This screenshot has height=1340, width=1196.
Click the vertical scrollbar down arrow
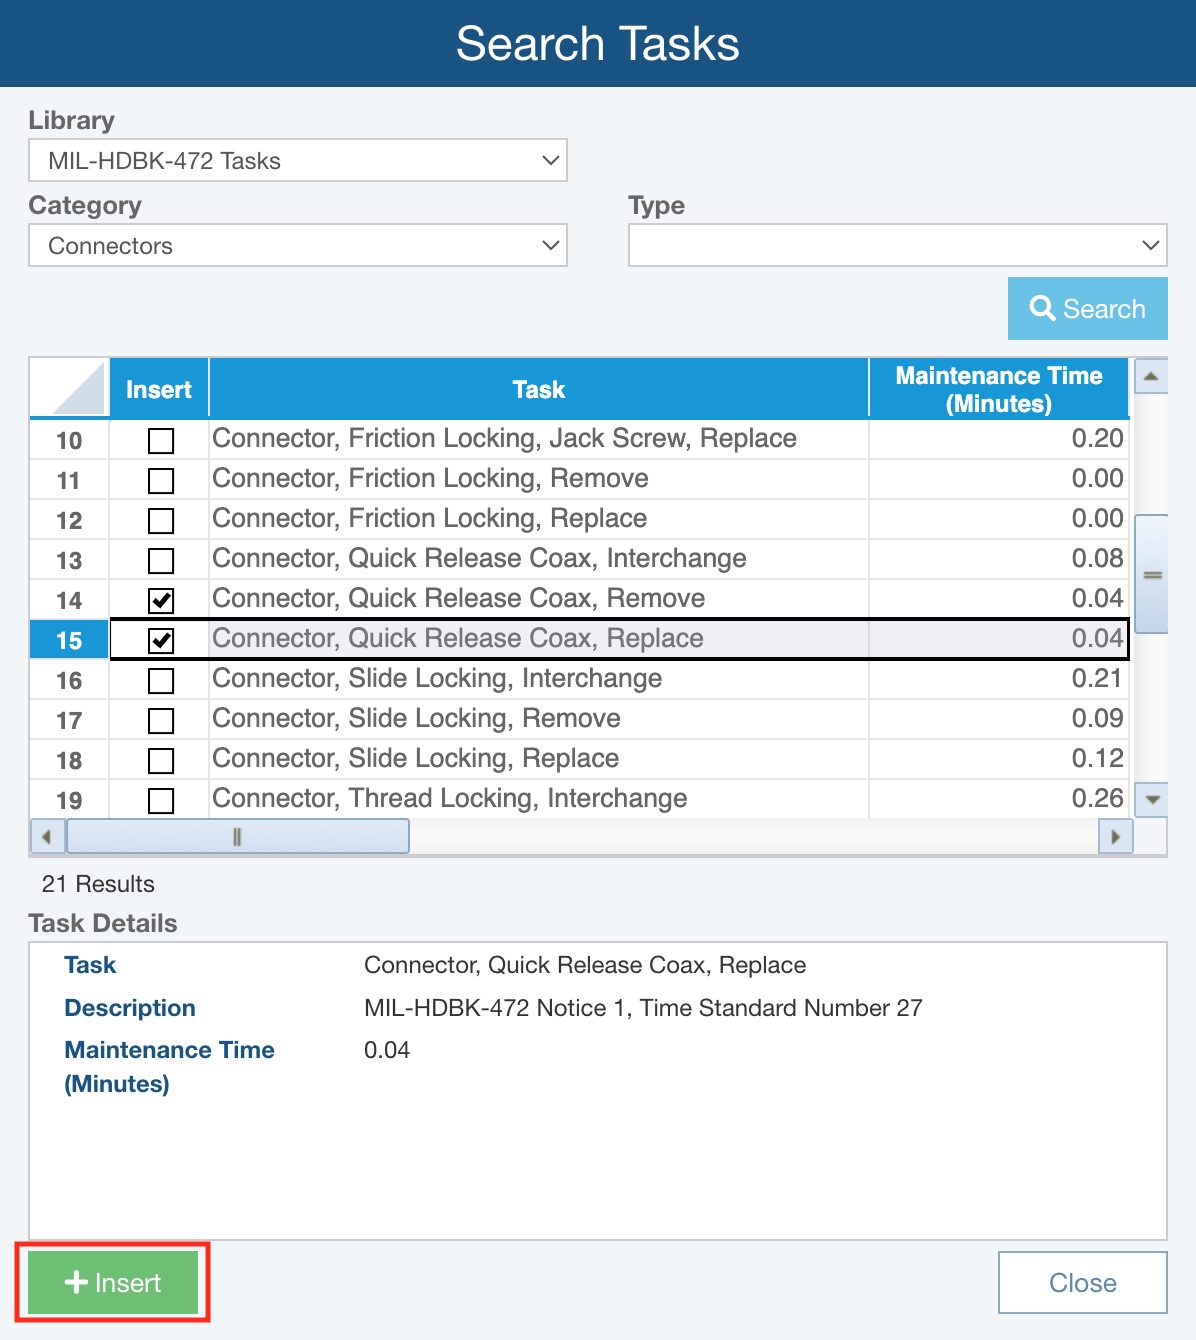click(1152, 799)
